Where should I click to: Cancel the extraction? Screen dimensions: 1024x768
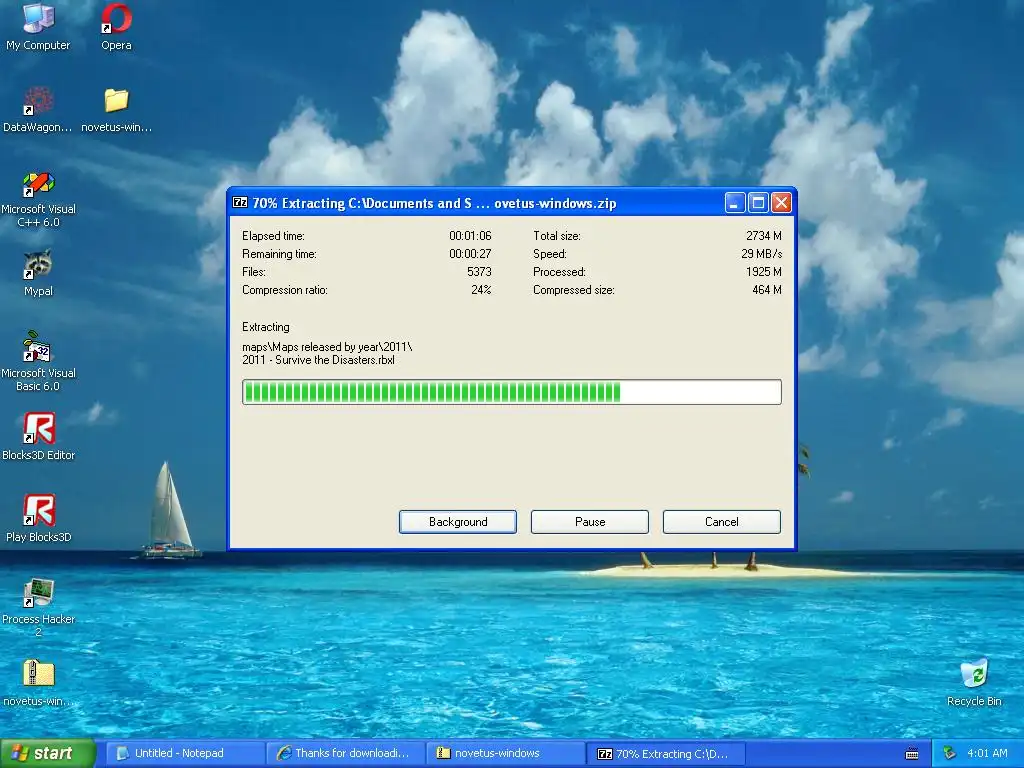(722, 522)
